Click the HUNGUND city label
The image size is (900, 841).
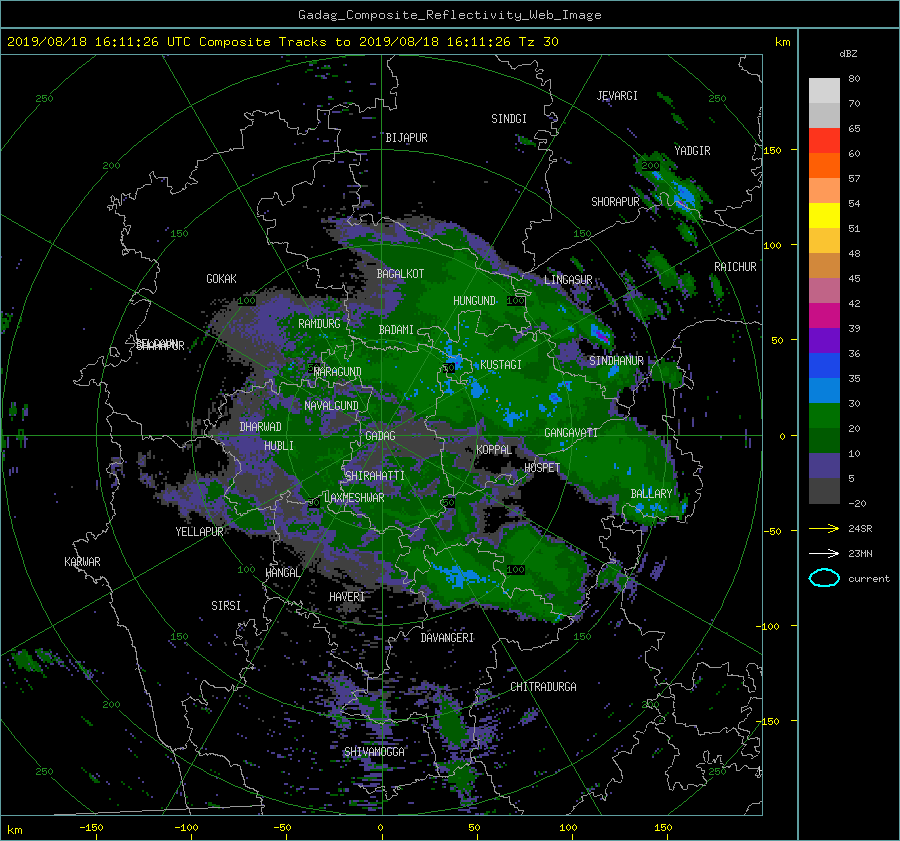click(474, 301)
